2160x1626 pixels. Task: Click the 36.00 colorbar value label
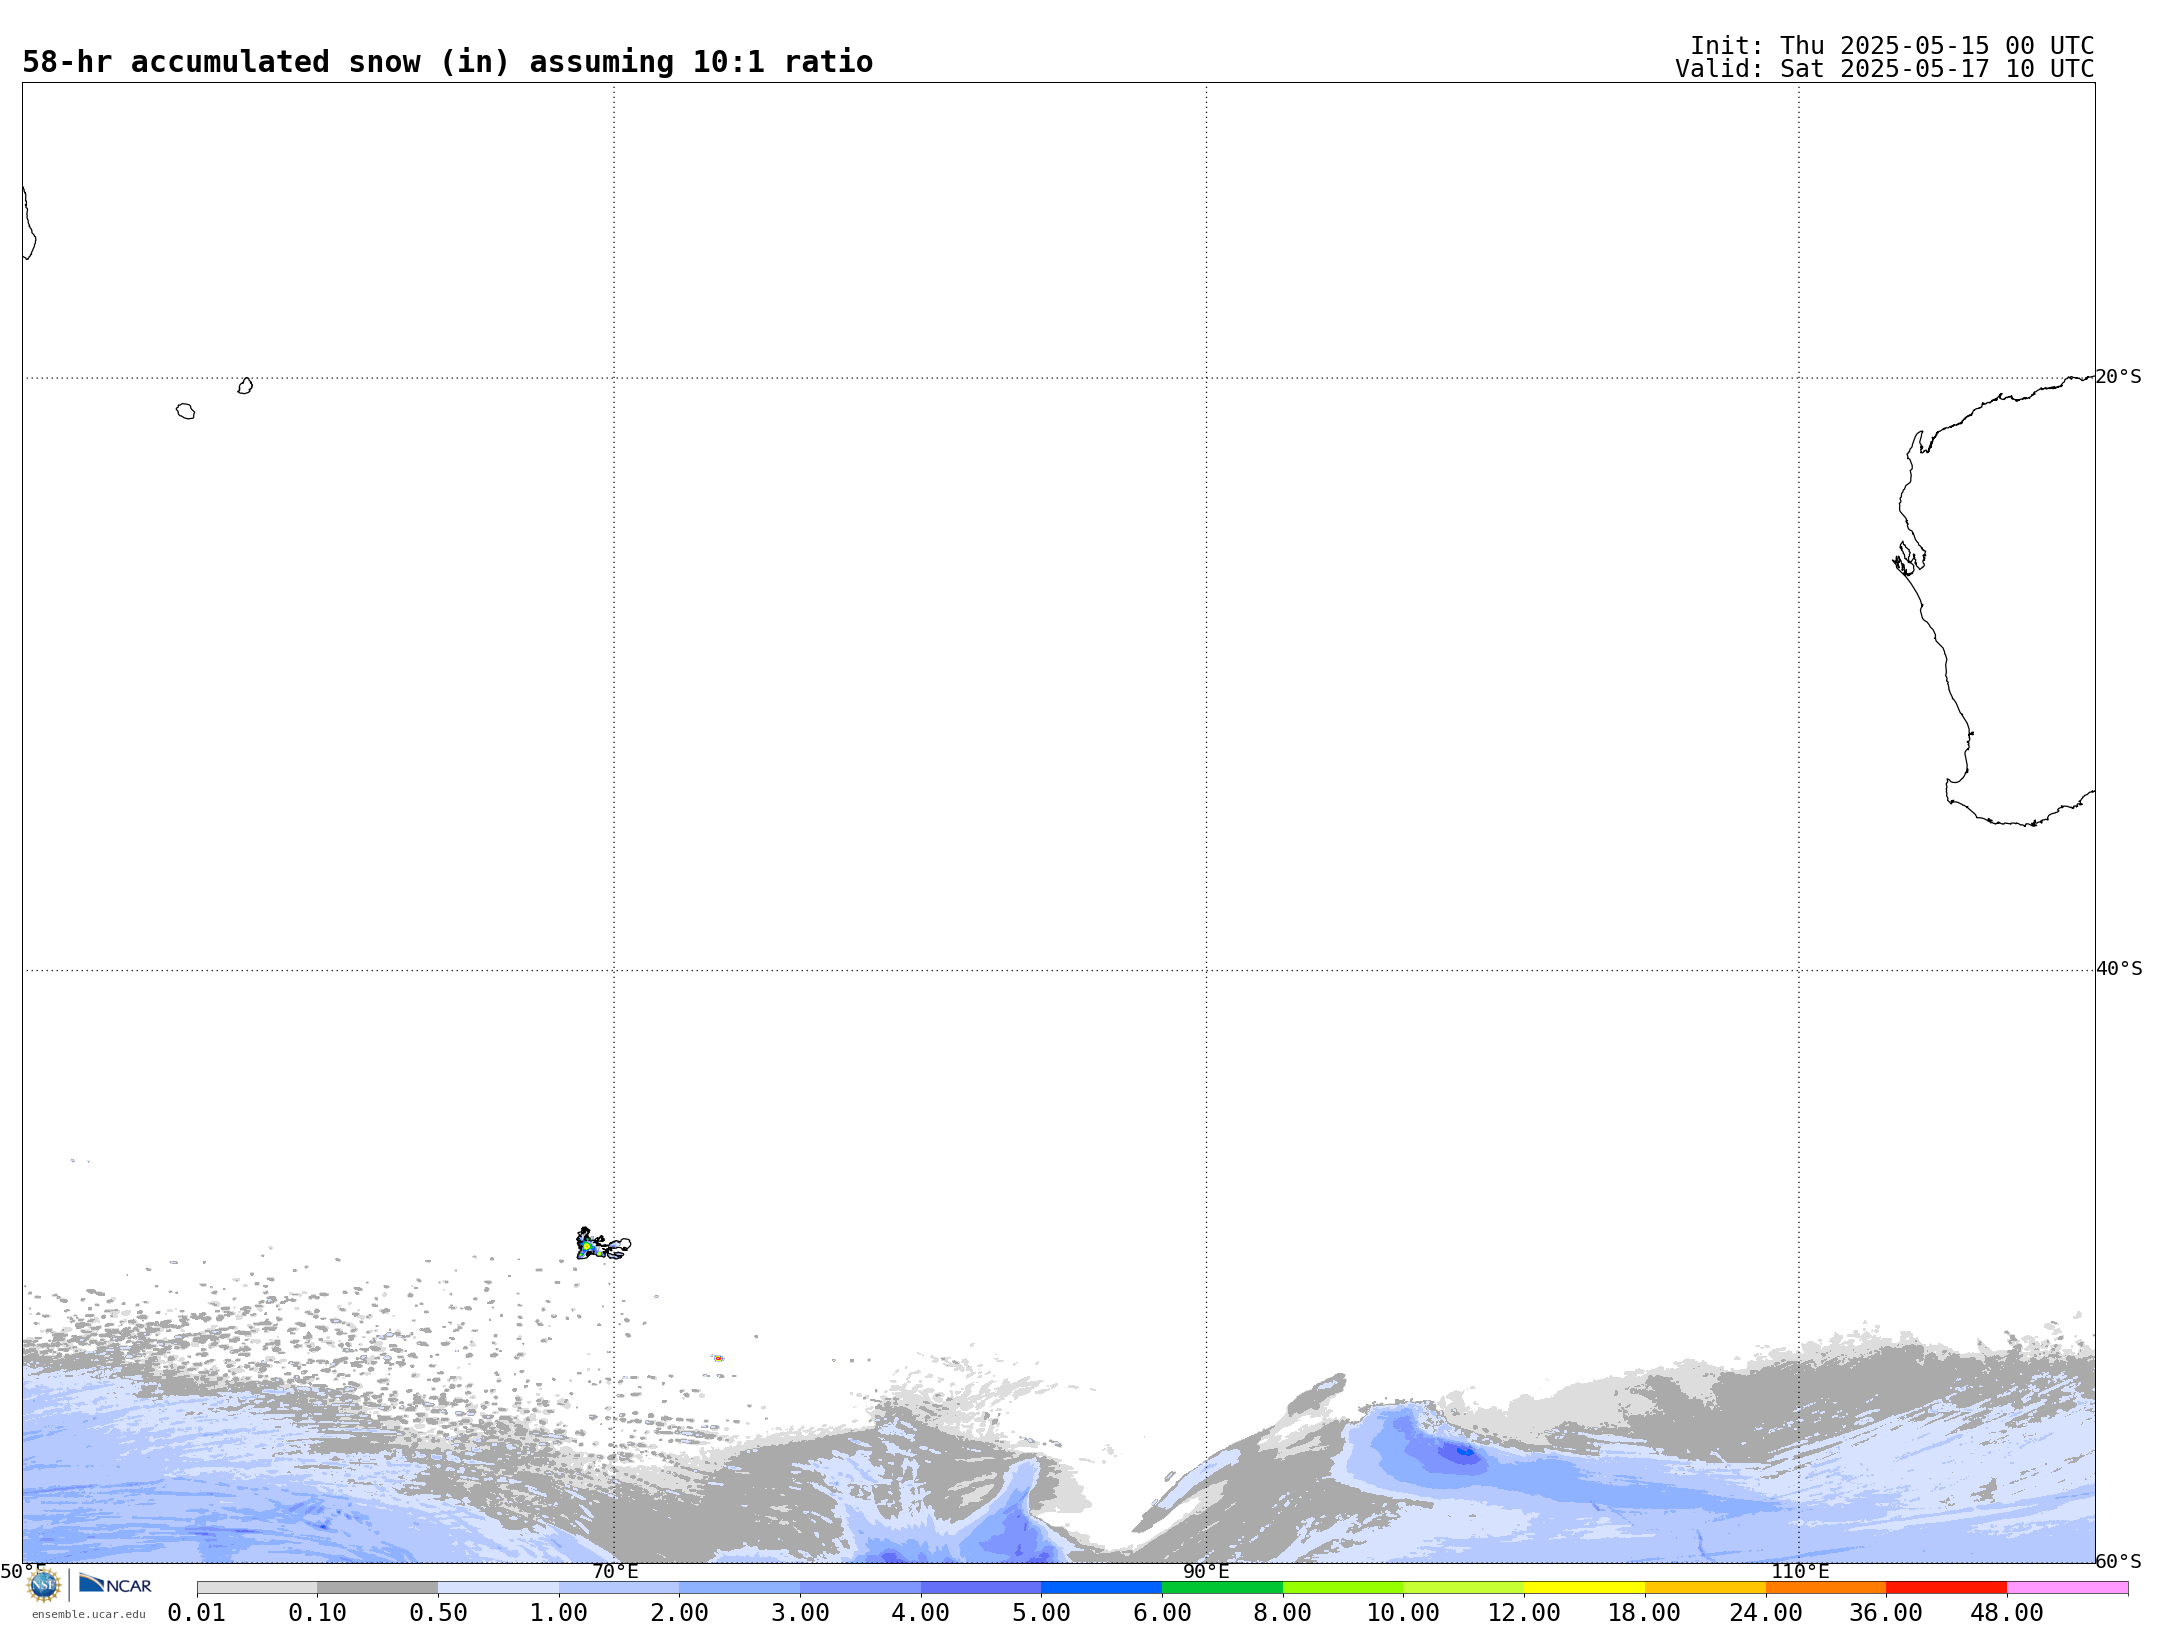[x=1886, y=1613]
